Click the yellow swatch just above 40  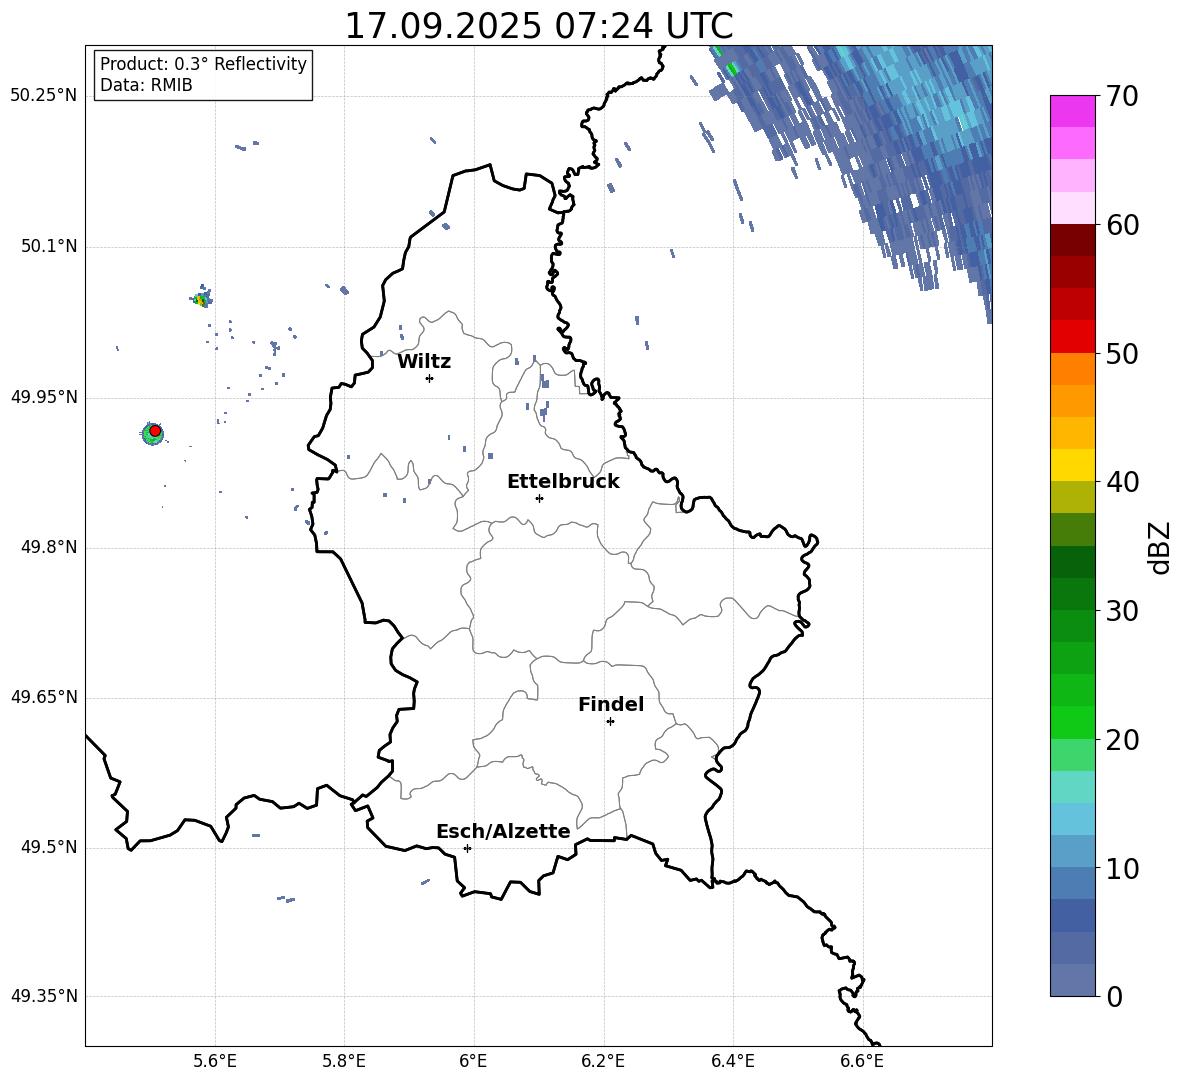point(1072,465)
